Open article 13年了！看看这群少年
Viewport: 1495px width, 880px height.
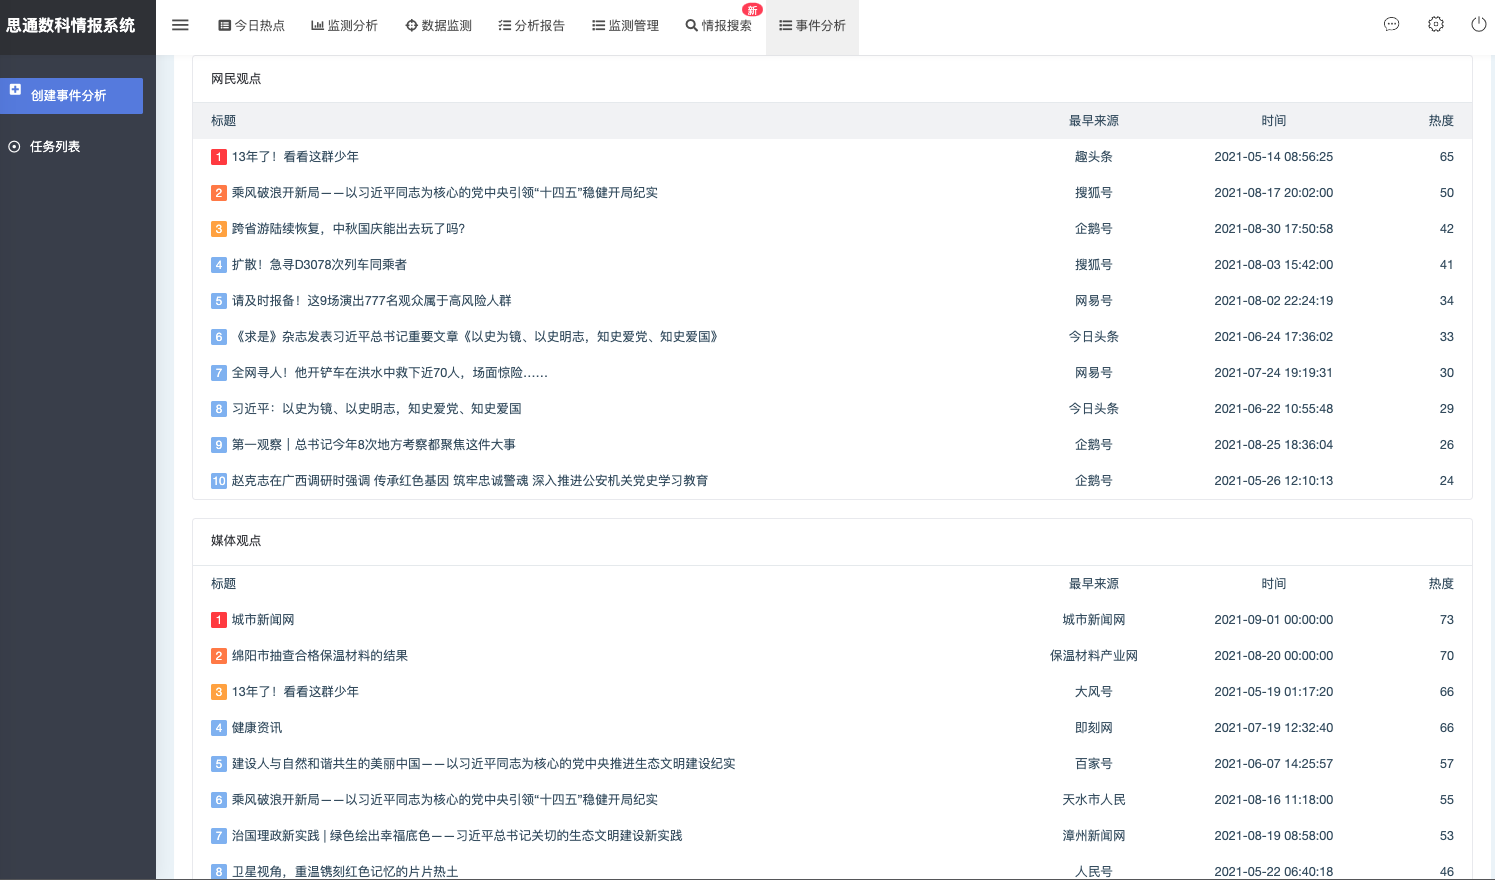tap(296, 156)
